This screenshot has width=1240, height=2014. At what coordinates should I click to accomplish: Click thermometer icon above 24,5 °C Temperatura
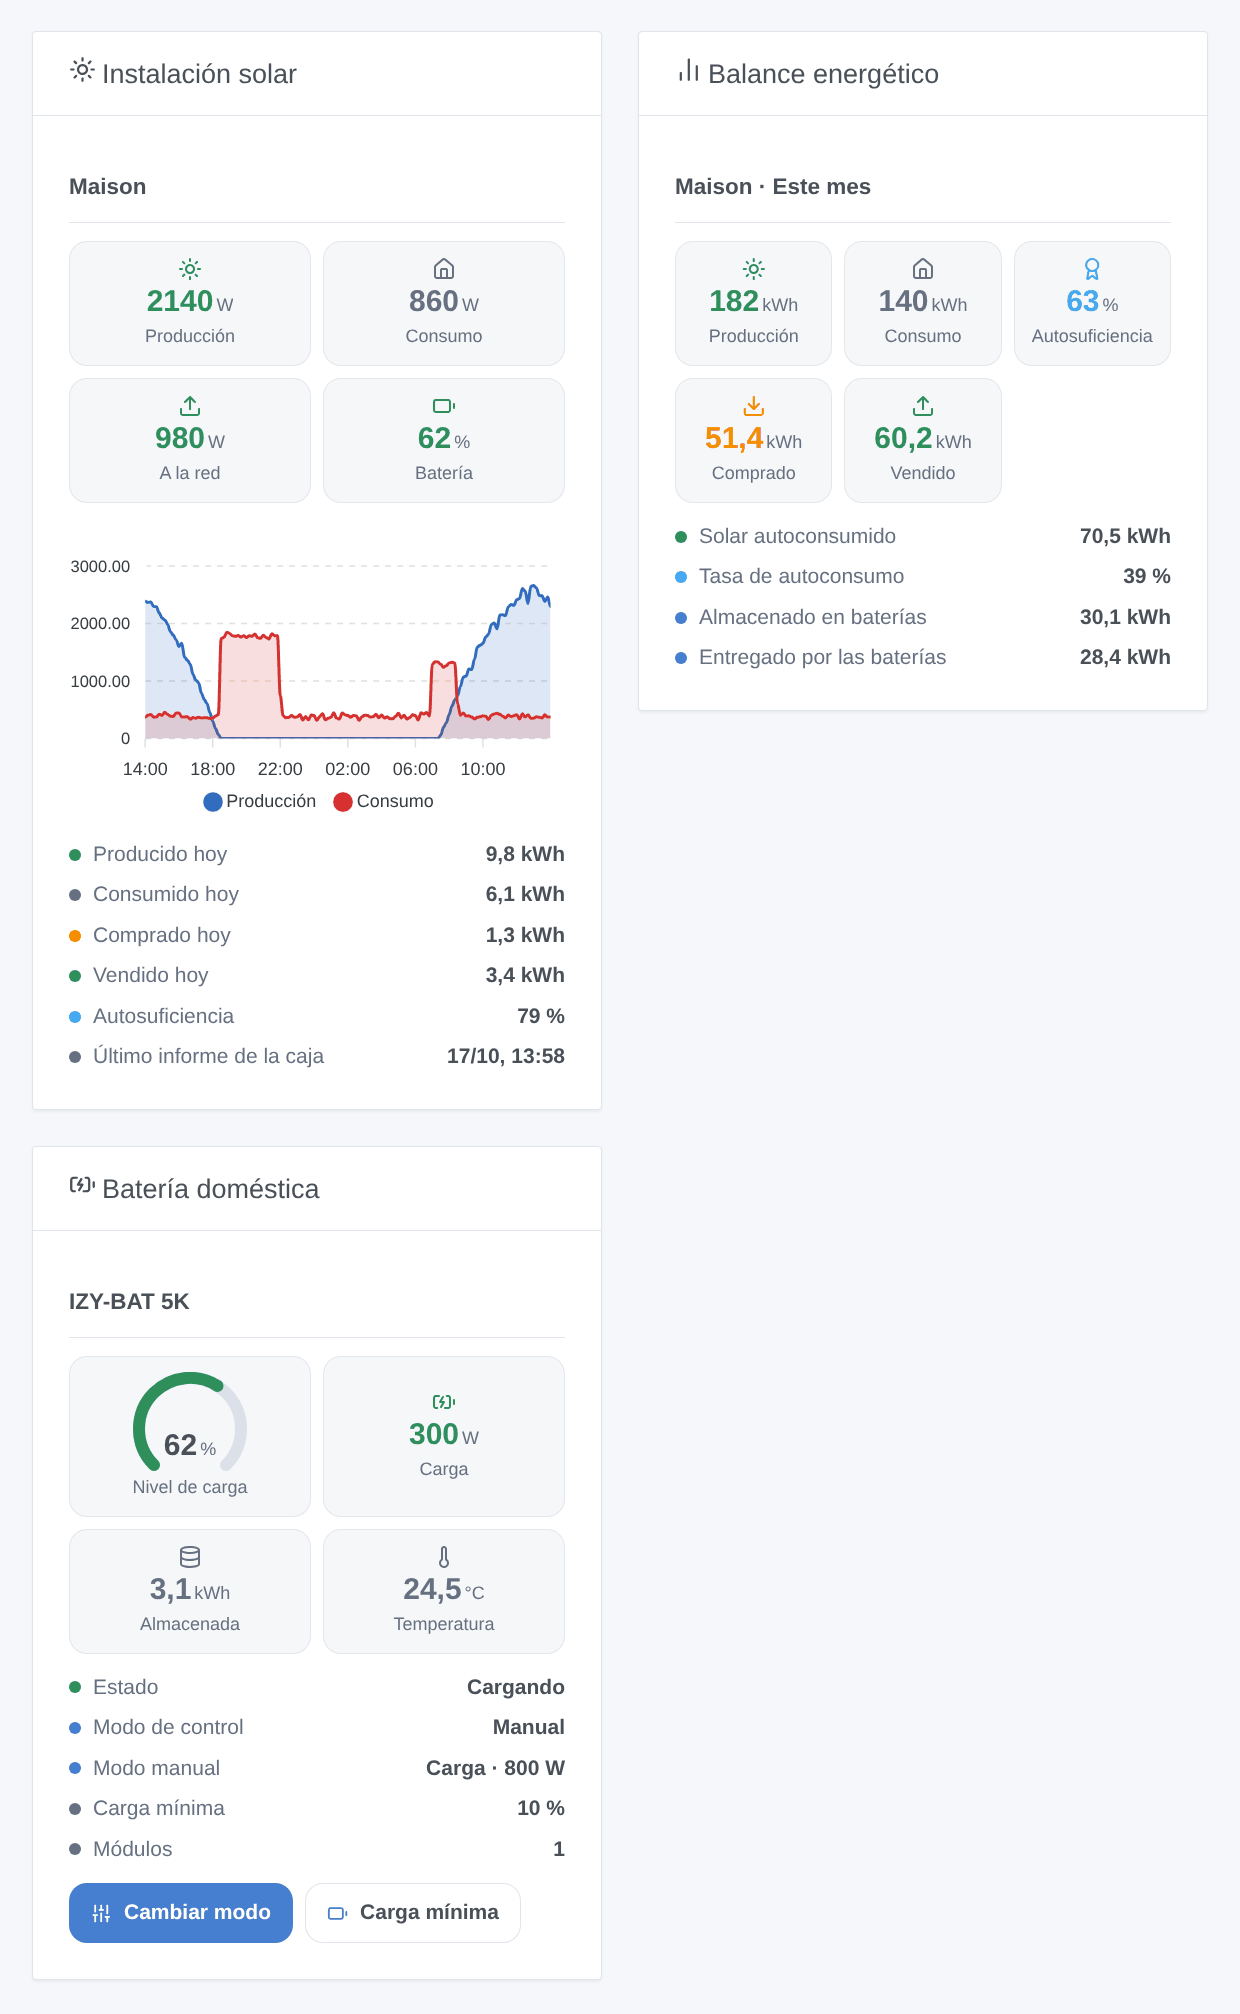pos(444,1557)
